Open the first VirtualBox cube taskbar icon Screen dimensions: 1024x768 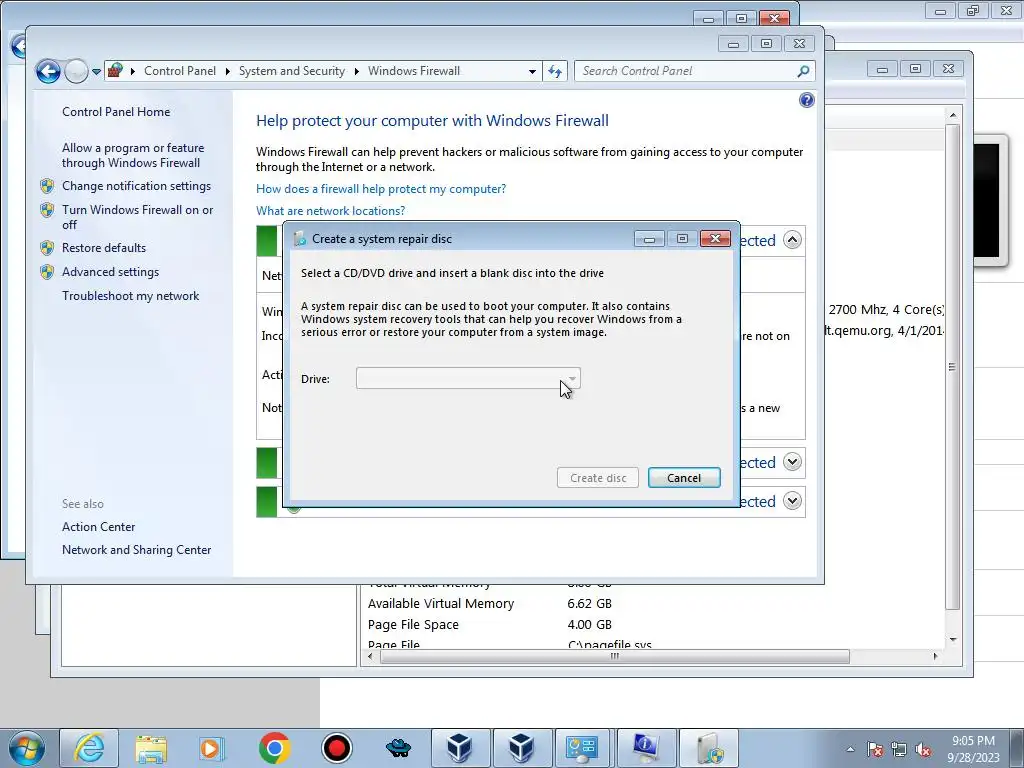(x=460, y=748)
